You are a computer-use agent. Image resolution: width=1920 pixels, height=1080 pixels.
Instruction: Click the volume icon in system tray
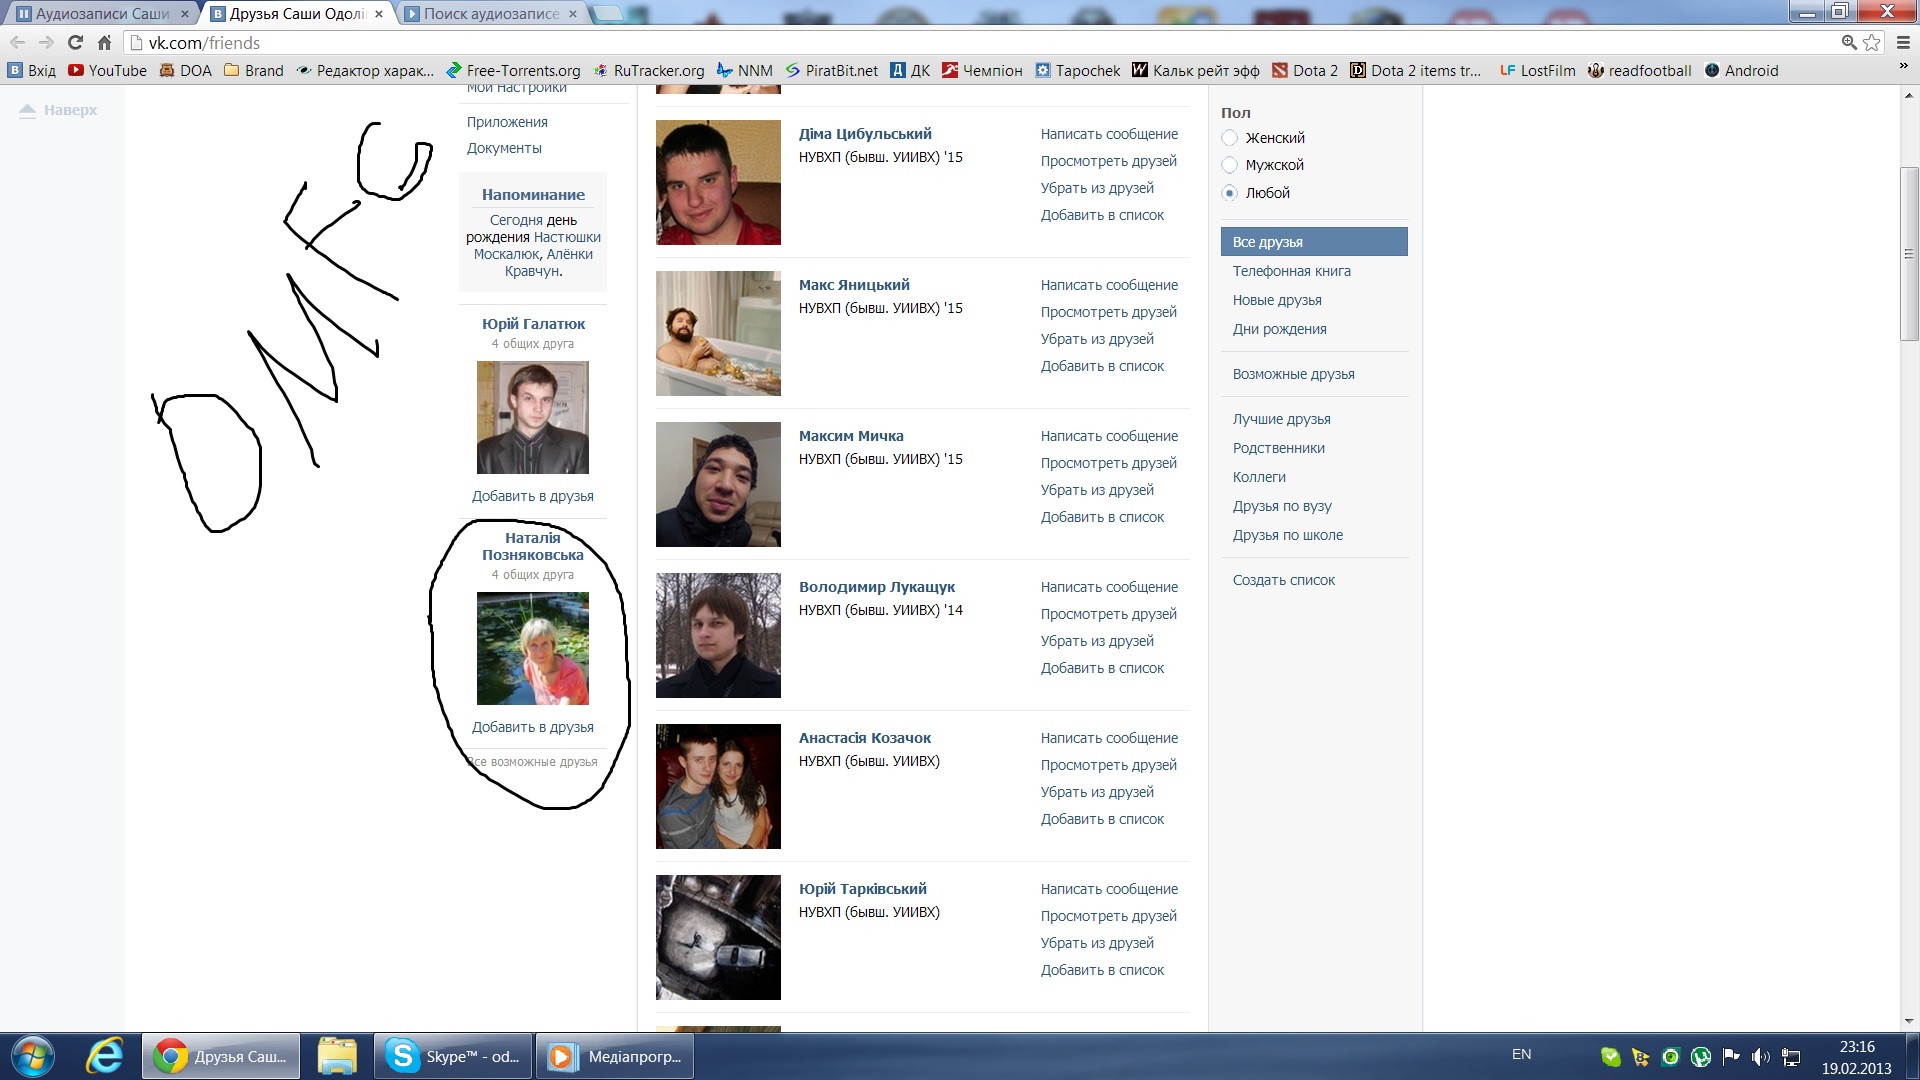(x=1761, y=1056)
